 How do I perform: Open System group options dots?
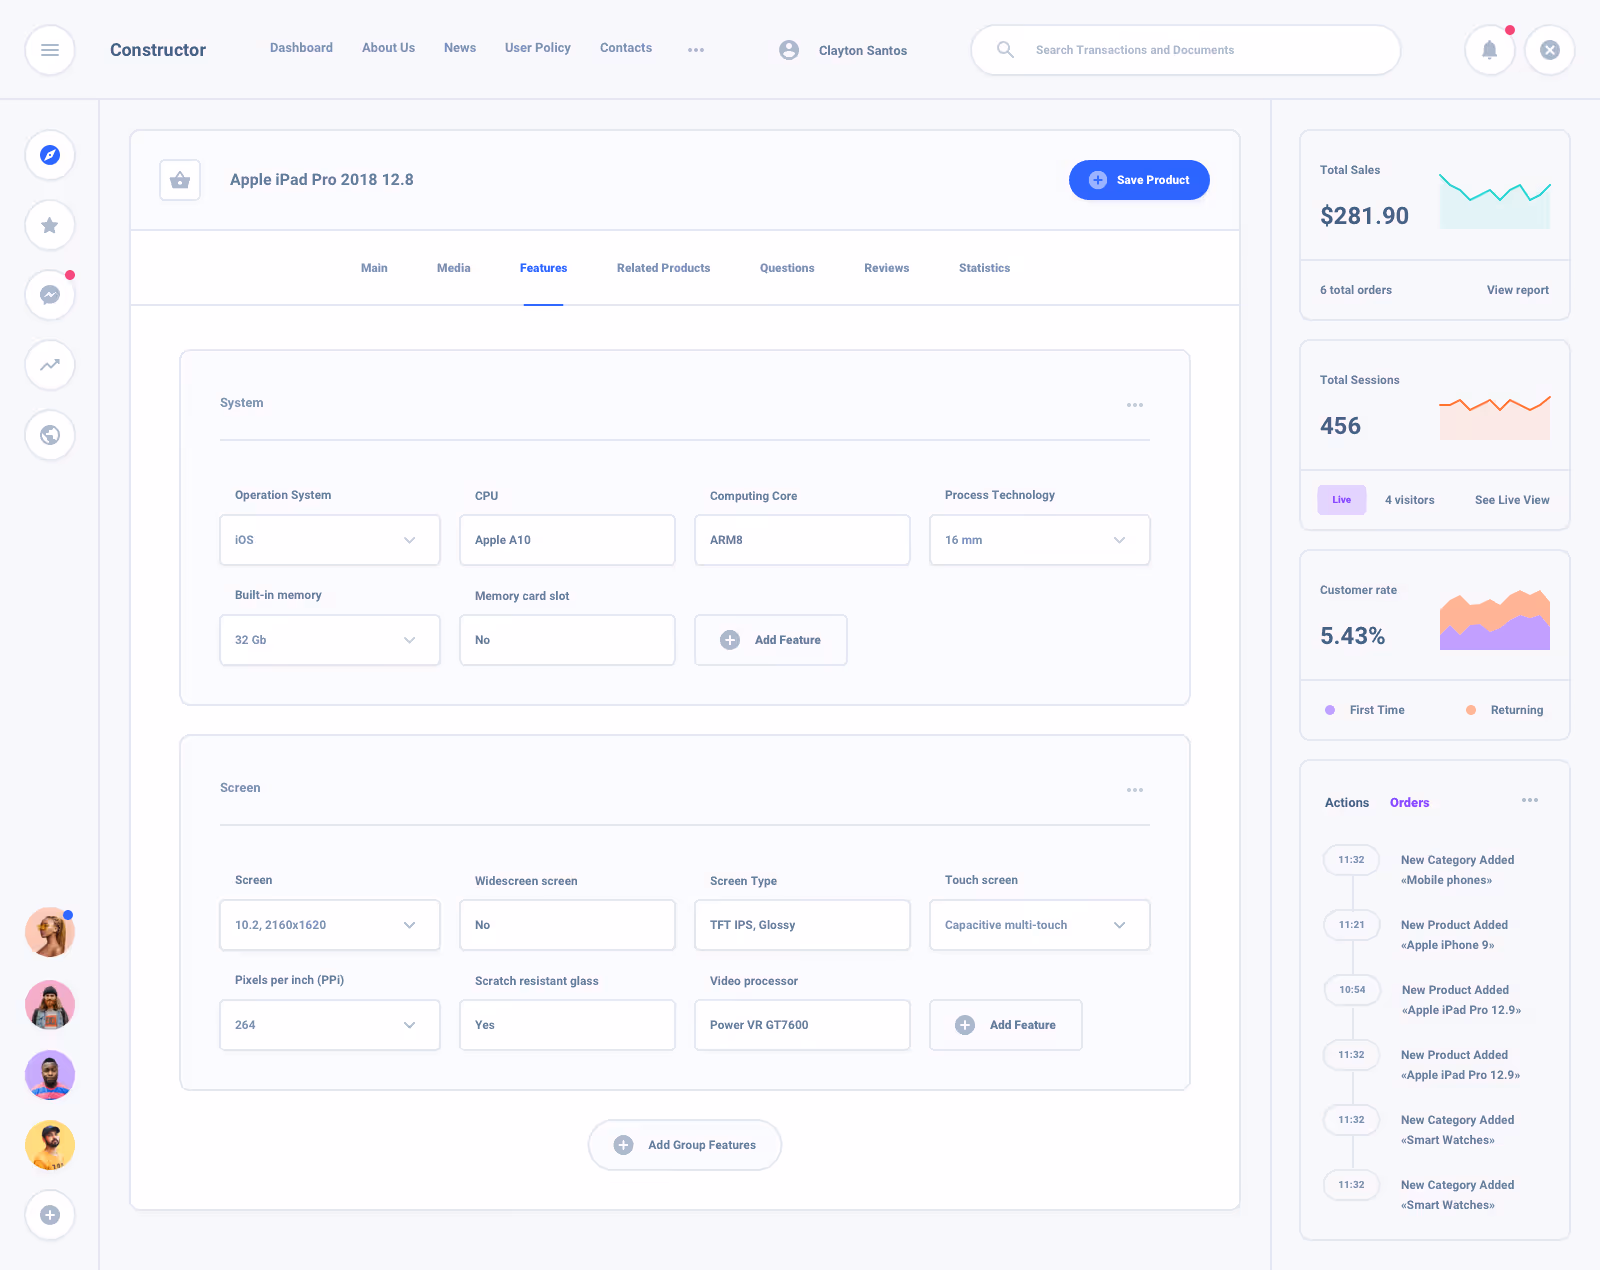[x=1135, y=405]
